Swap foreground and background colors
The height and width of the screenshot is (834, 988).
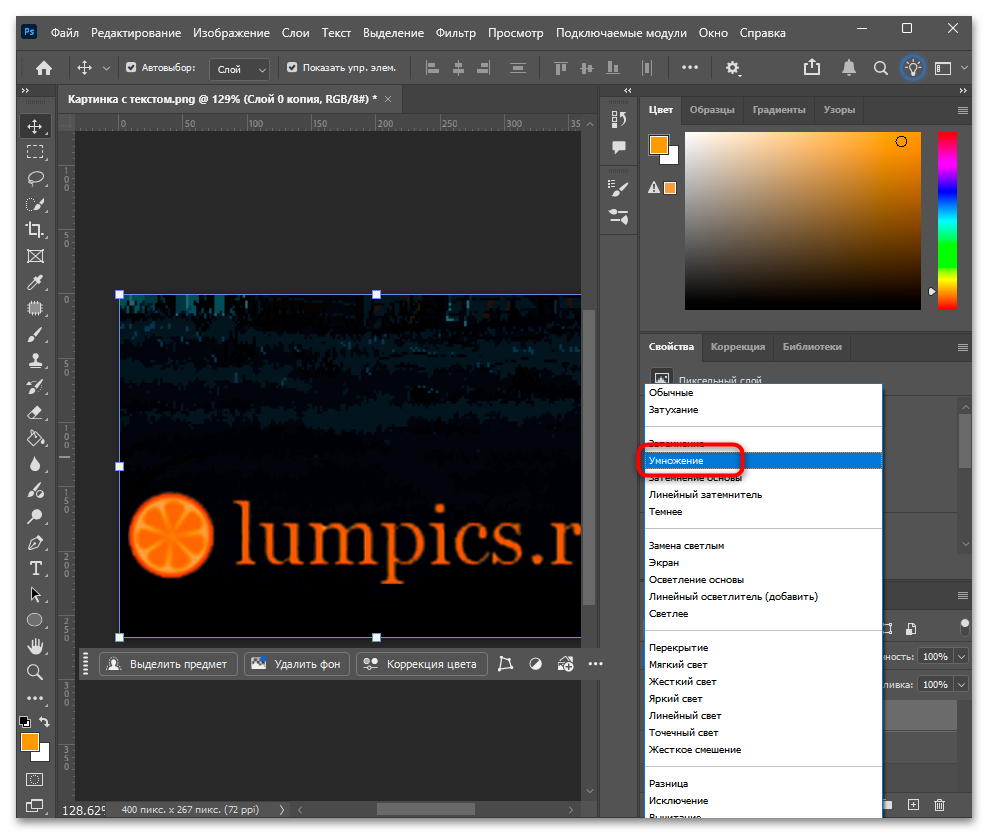point(45,721)
